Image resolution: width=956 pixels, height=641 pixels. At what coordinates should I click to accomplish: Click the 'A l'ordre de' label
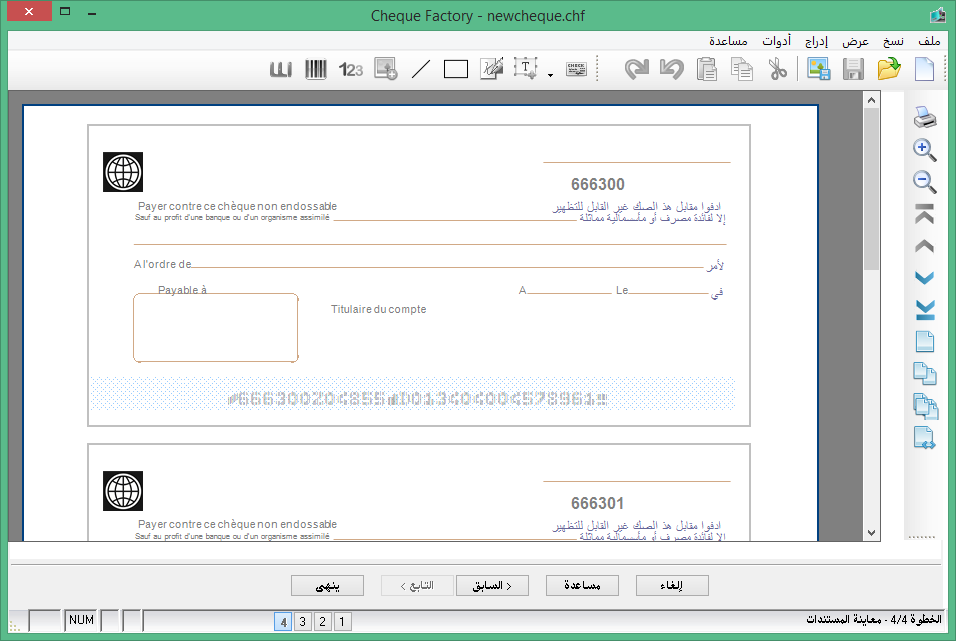point(163,264)
